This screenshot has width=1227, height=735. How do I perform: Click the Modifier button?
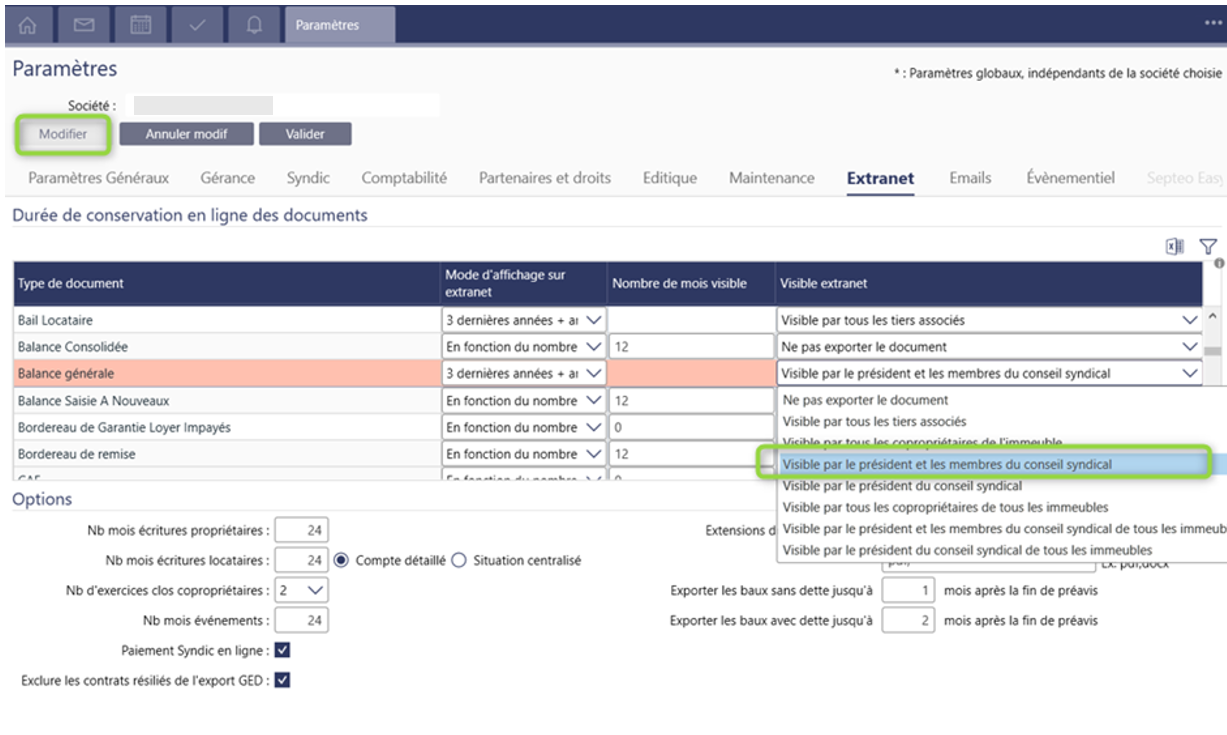tap(63, 134)
